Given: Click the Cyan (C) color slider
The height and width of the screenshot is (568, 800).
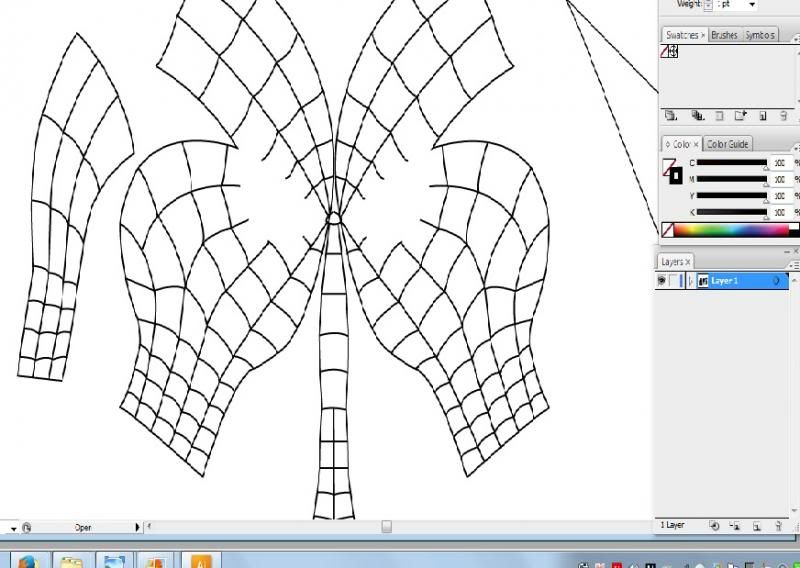Looking at the screenshot, I should click(732, 163).
